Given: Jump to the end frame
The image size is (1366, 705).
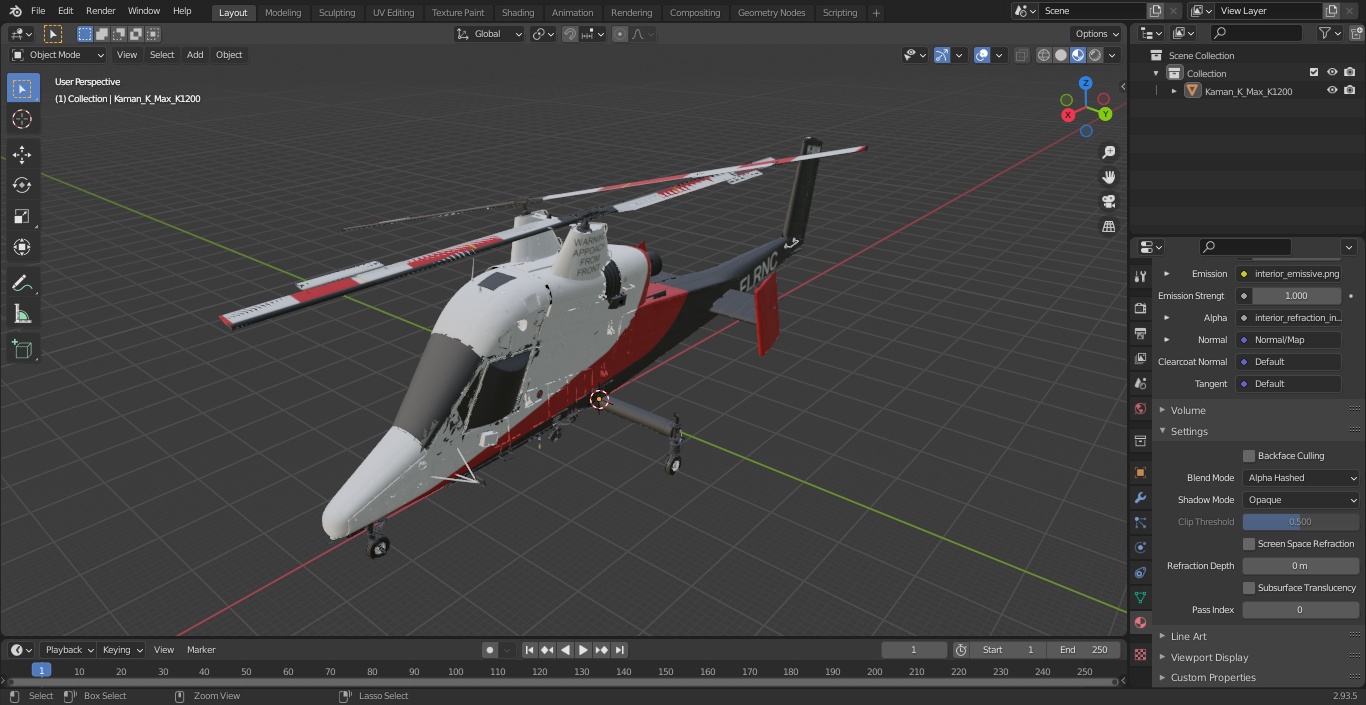Looking at the screenshot, I should (x=619, y=650).
